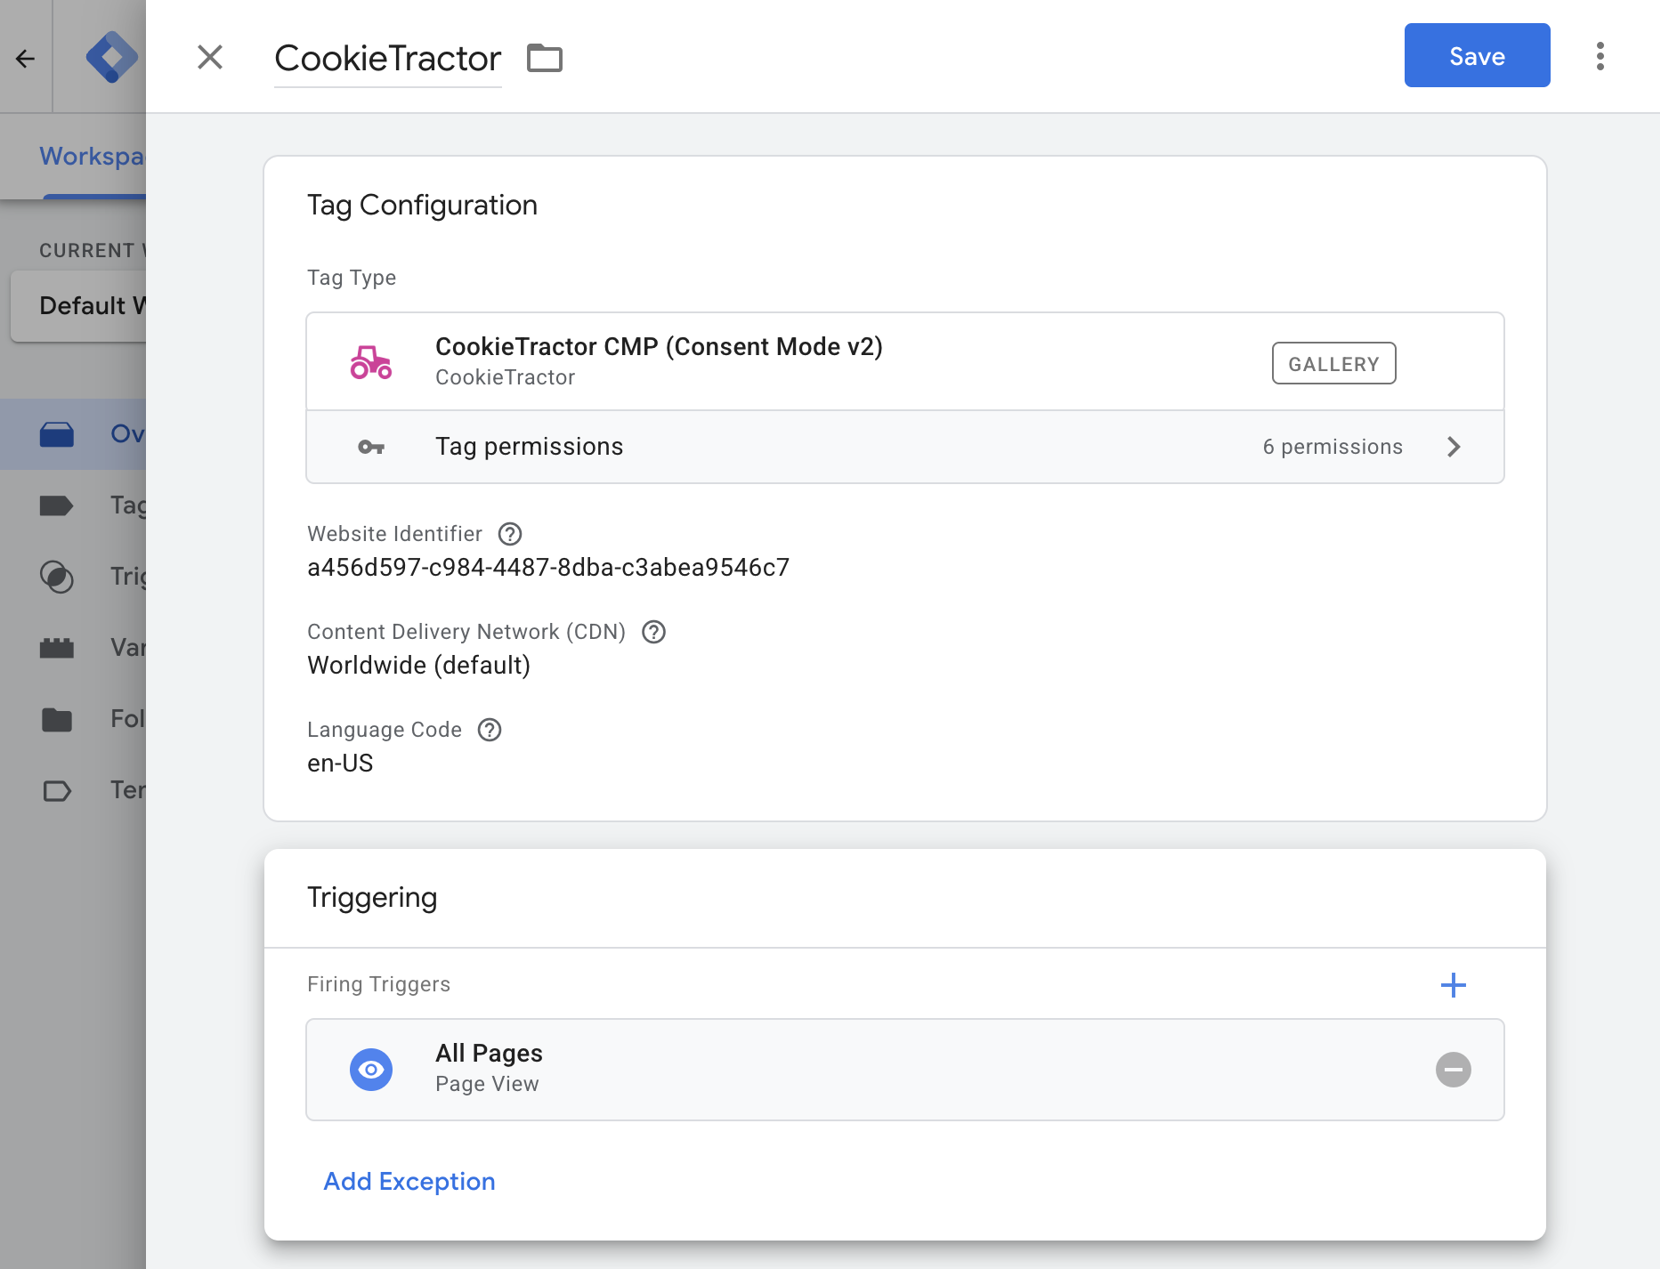Viewport: 1660px width, 1269px height.
Task: Click the GALLERY badge
Action: point(1333,363)
